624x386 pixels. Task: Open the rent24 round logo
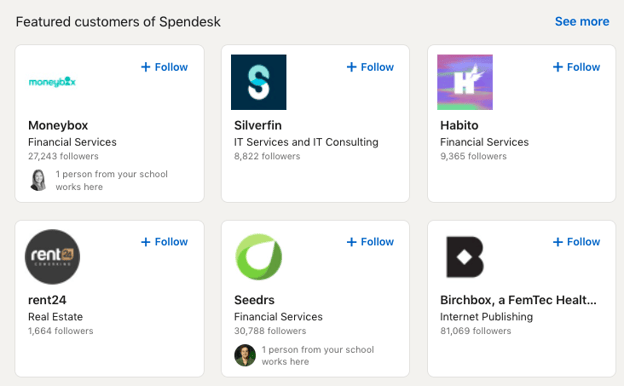[x=52, y=257]
